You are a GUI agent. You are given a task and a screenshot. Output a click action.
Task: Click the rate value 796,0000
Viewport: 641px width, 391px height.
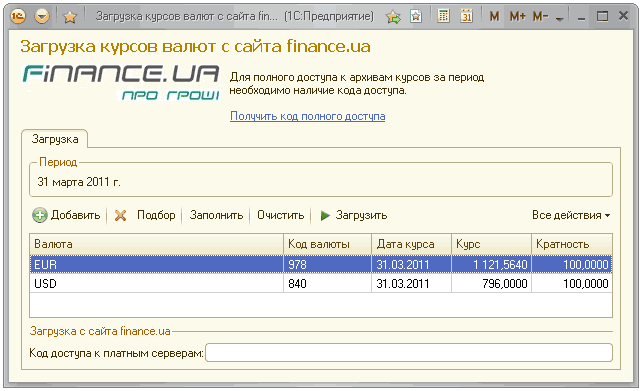click(x=491, y=283)
